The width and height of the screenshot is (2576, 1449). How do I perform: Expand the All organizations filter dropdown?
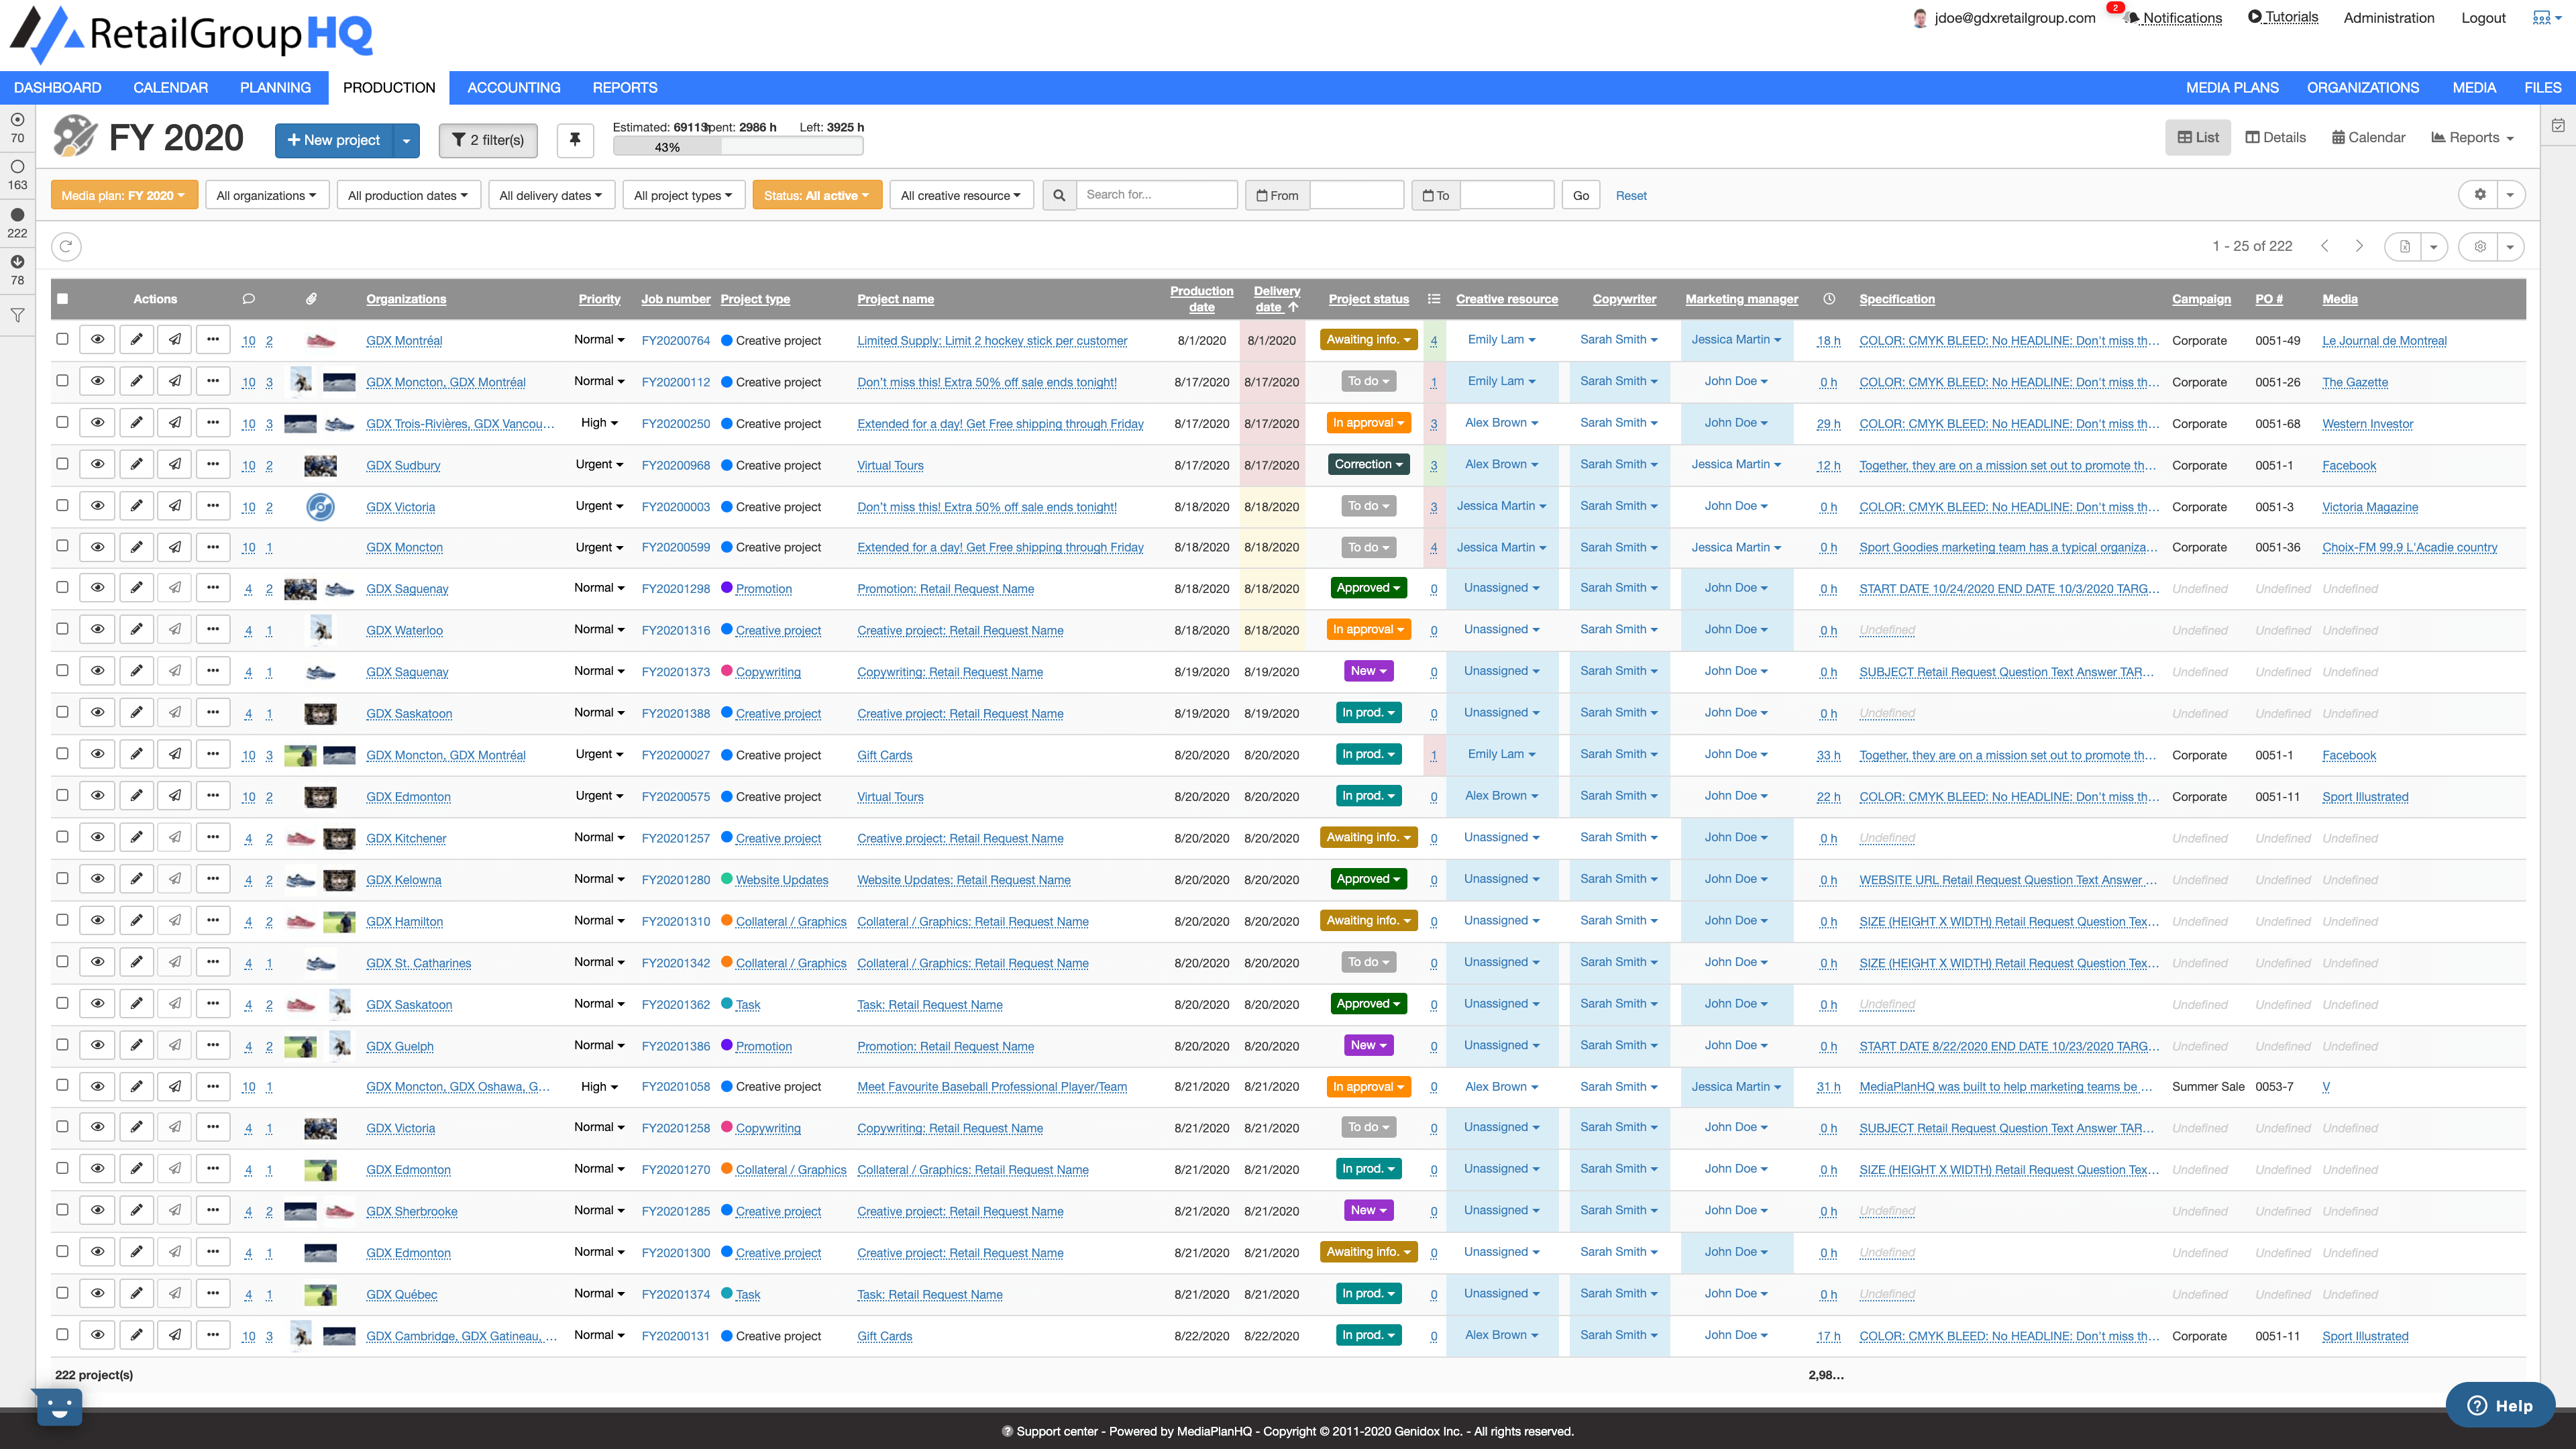266,195
